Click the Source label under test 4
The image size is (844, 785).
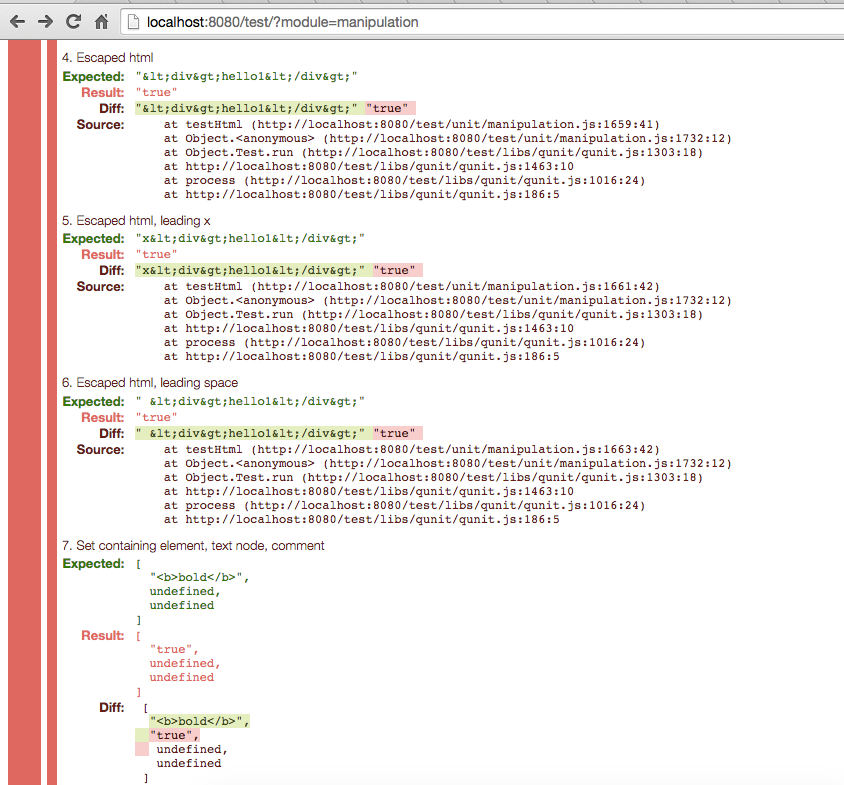100,124
